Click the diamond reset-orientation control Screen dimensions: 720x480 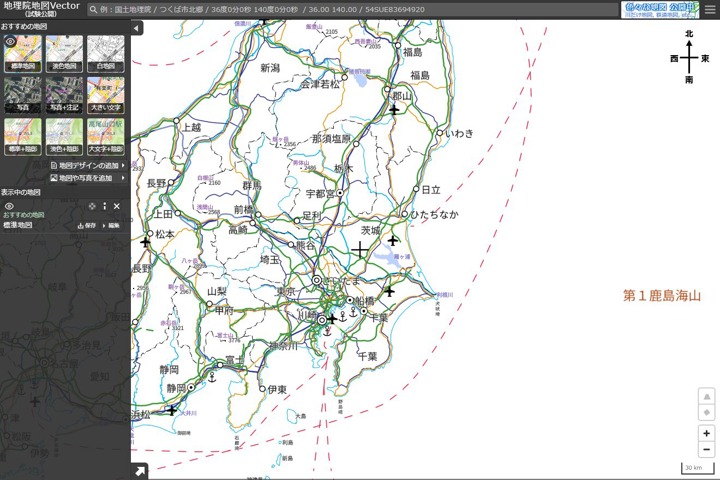click(706, 412)
